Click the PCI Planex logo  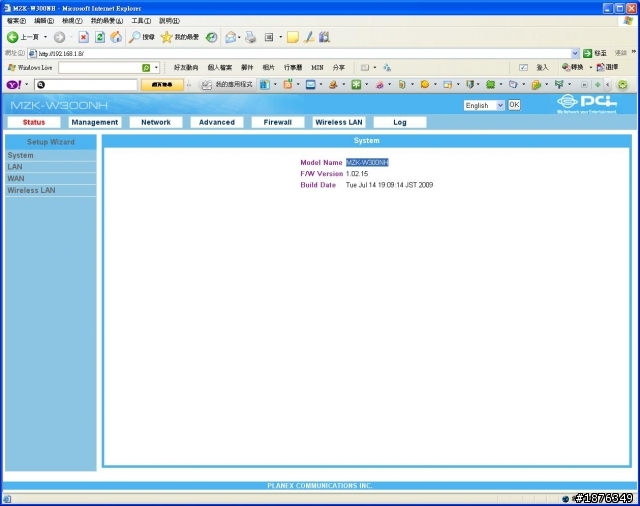(587, 104)
